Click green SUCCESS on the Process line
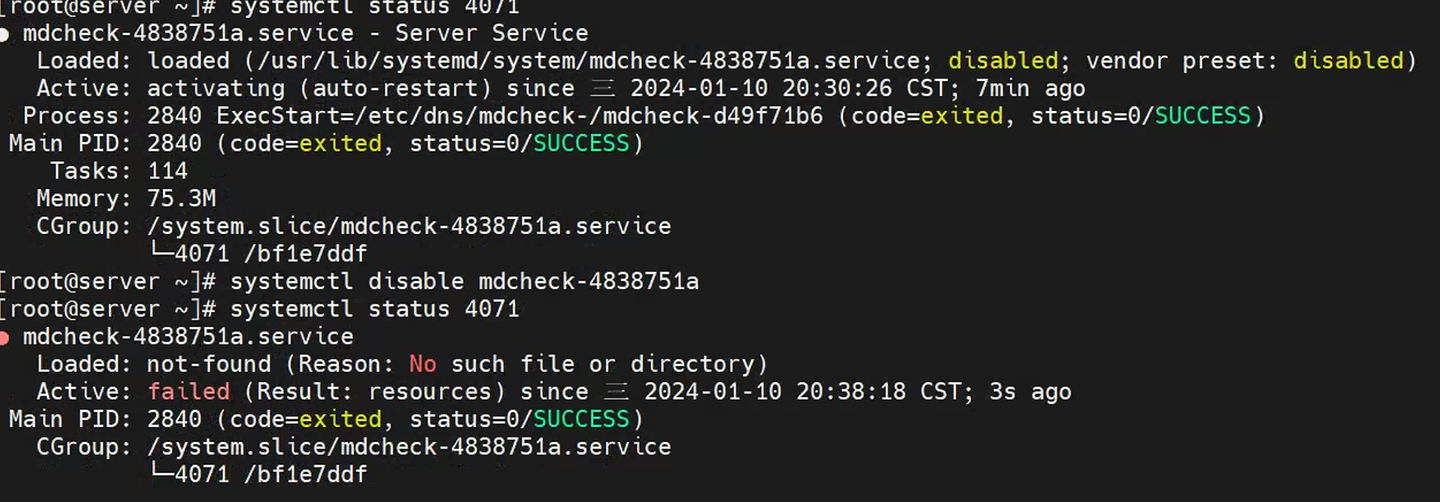The image size is (1440, 502). [1203, 116]
